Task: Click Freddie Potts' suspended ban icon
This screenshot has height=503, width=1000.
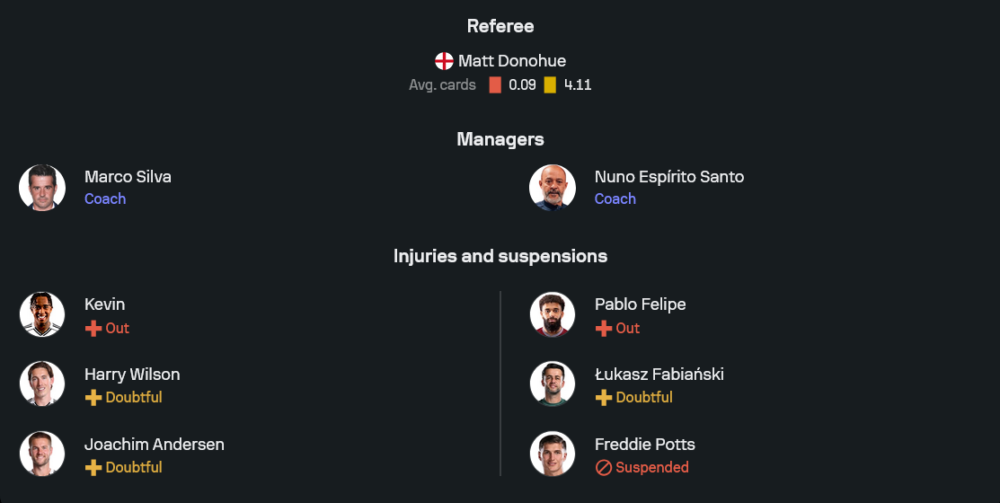Action: tap(603, 467)
